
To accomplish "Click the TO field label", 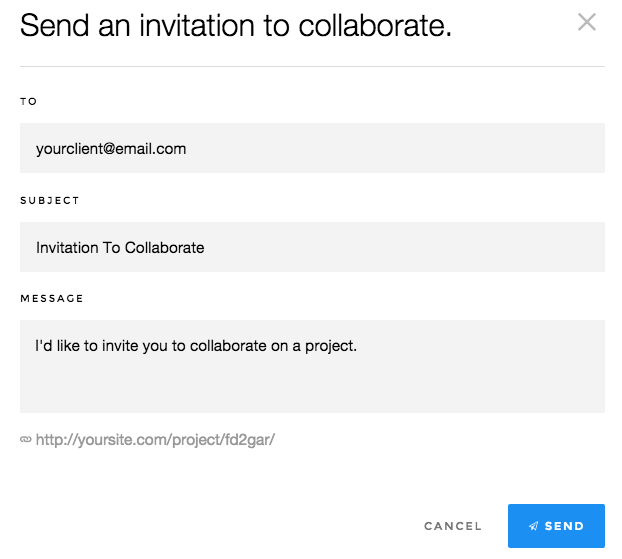I will [x=28, y=101].
